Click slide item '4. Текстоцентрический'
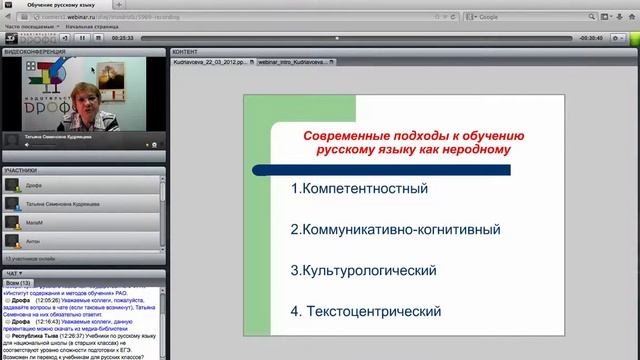 pos(366,311)
